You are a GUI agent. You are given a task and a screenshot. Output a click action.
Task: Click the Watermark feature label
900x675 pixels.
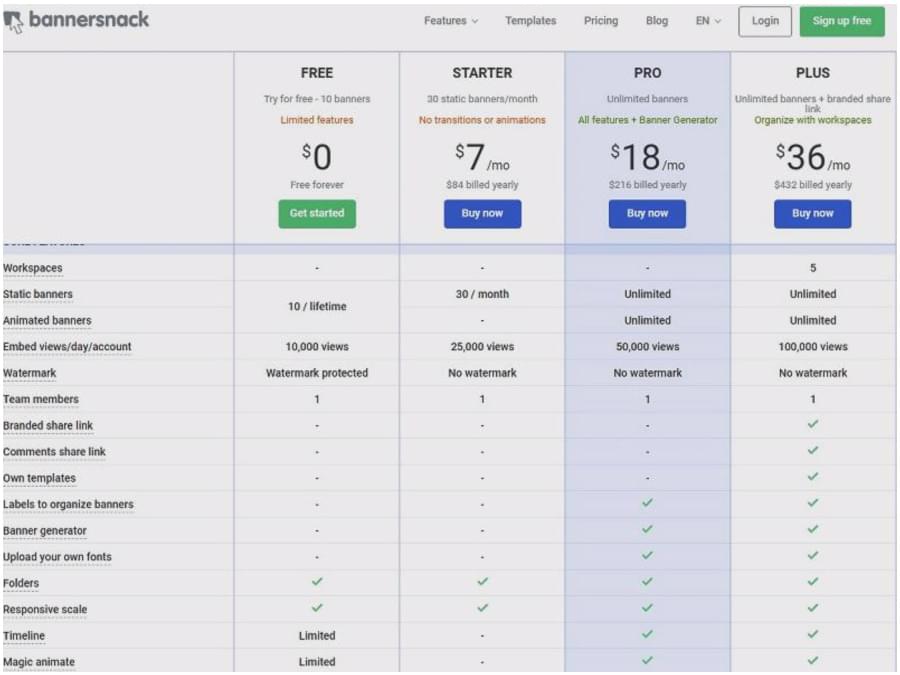tap(30, 373)
